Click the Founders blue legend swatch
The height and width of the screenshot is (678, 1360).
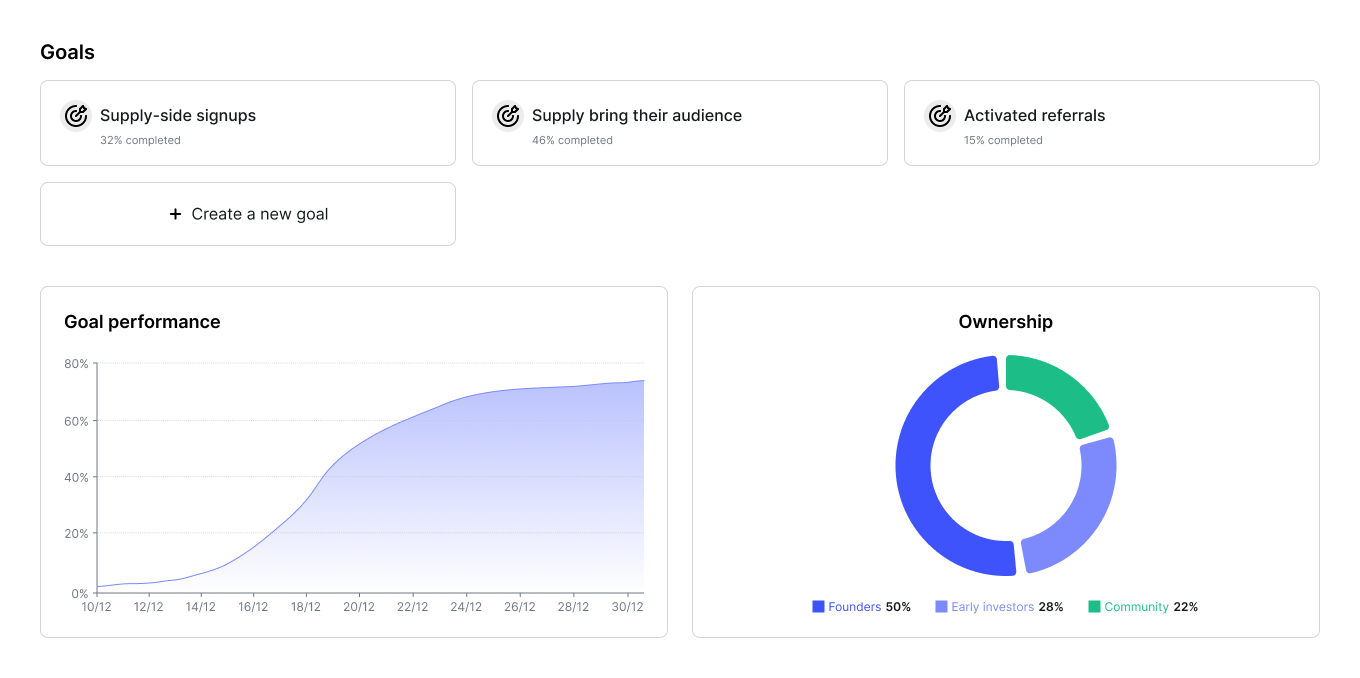(x=818, y=607)
